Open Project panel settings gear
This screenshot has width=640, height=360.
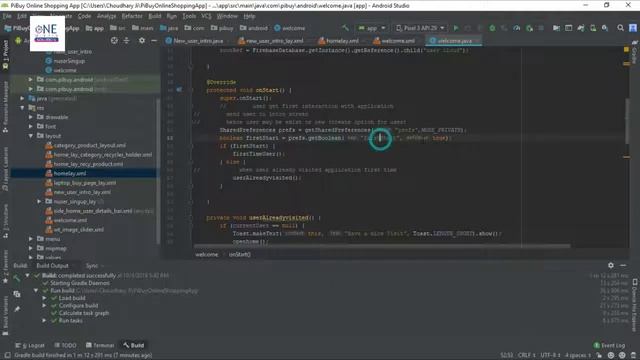[x=142, y=40]
